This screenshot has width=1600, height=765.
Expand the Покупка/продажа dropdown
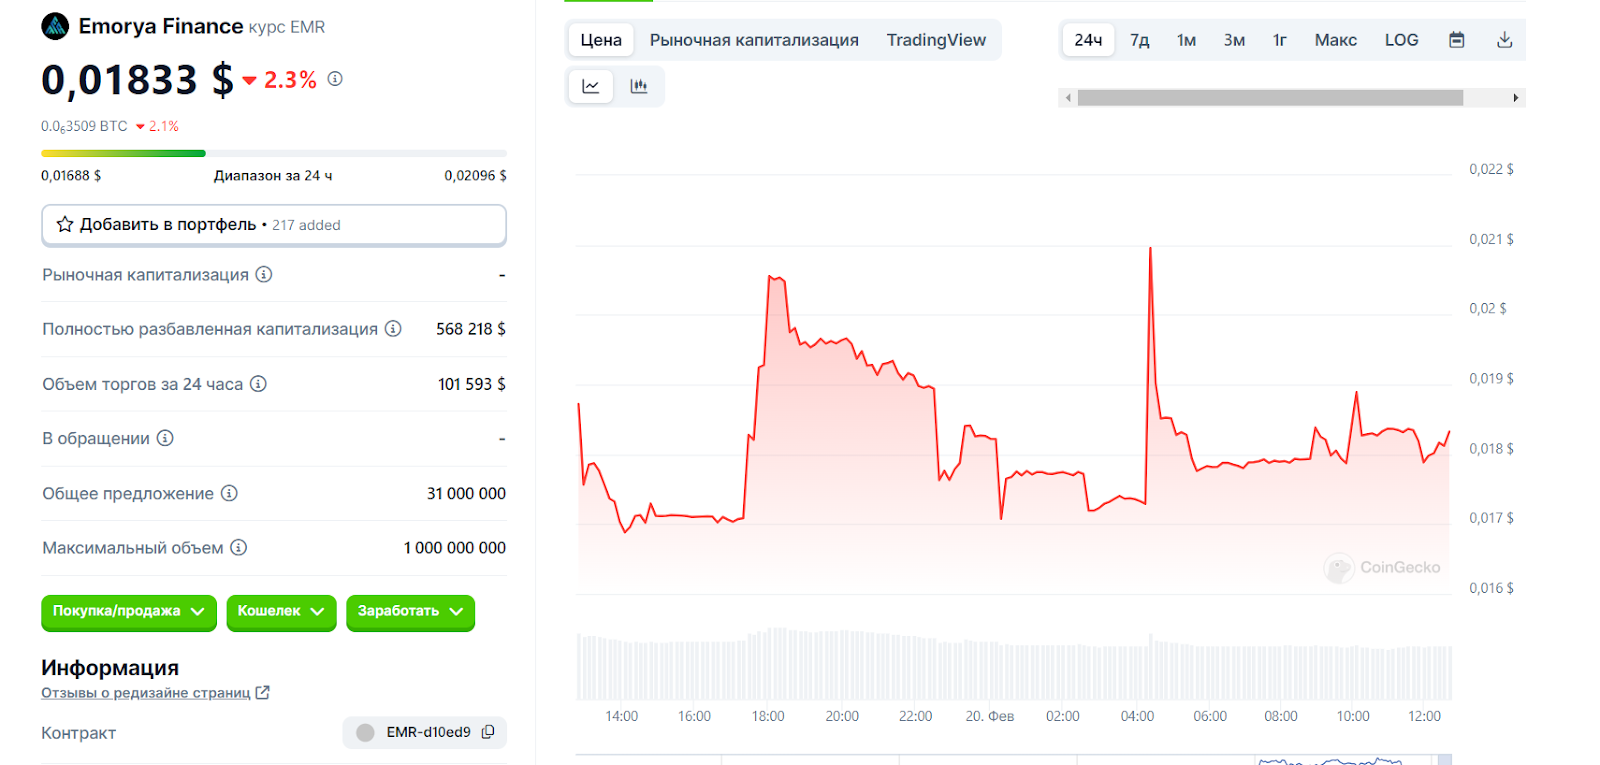click(129, 611)
